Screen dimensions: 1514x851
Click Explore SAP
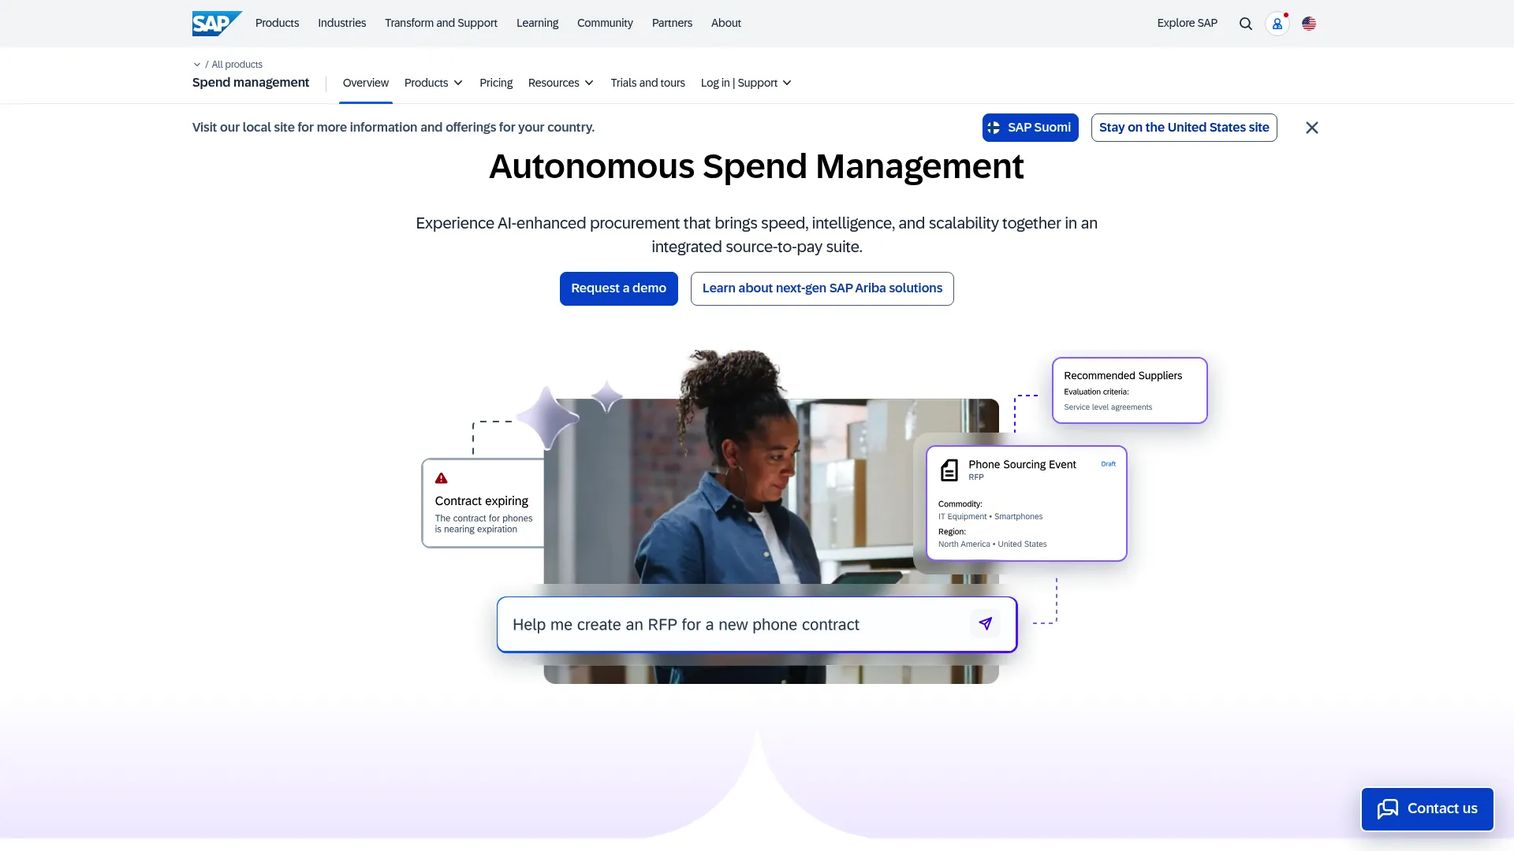point(1187,23)
